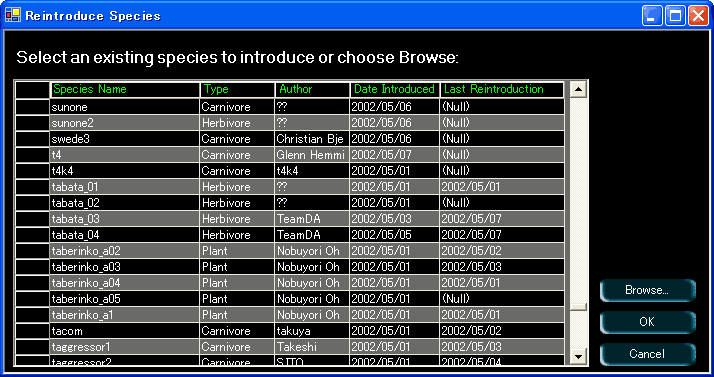The image size is (714, 377).
Task: Click the scrollbar up arrow
Action: click(578, 89)
